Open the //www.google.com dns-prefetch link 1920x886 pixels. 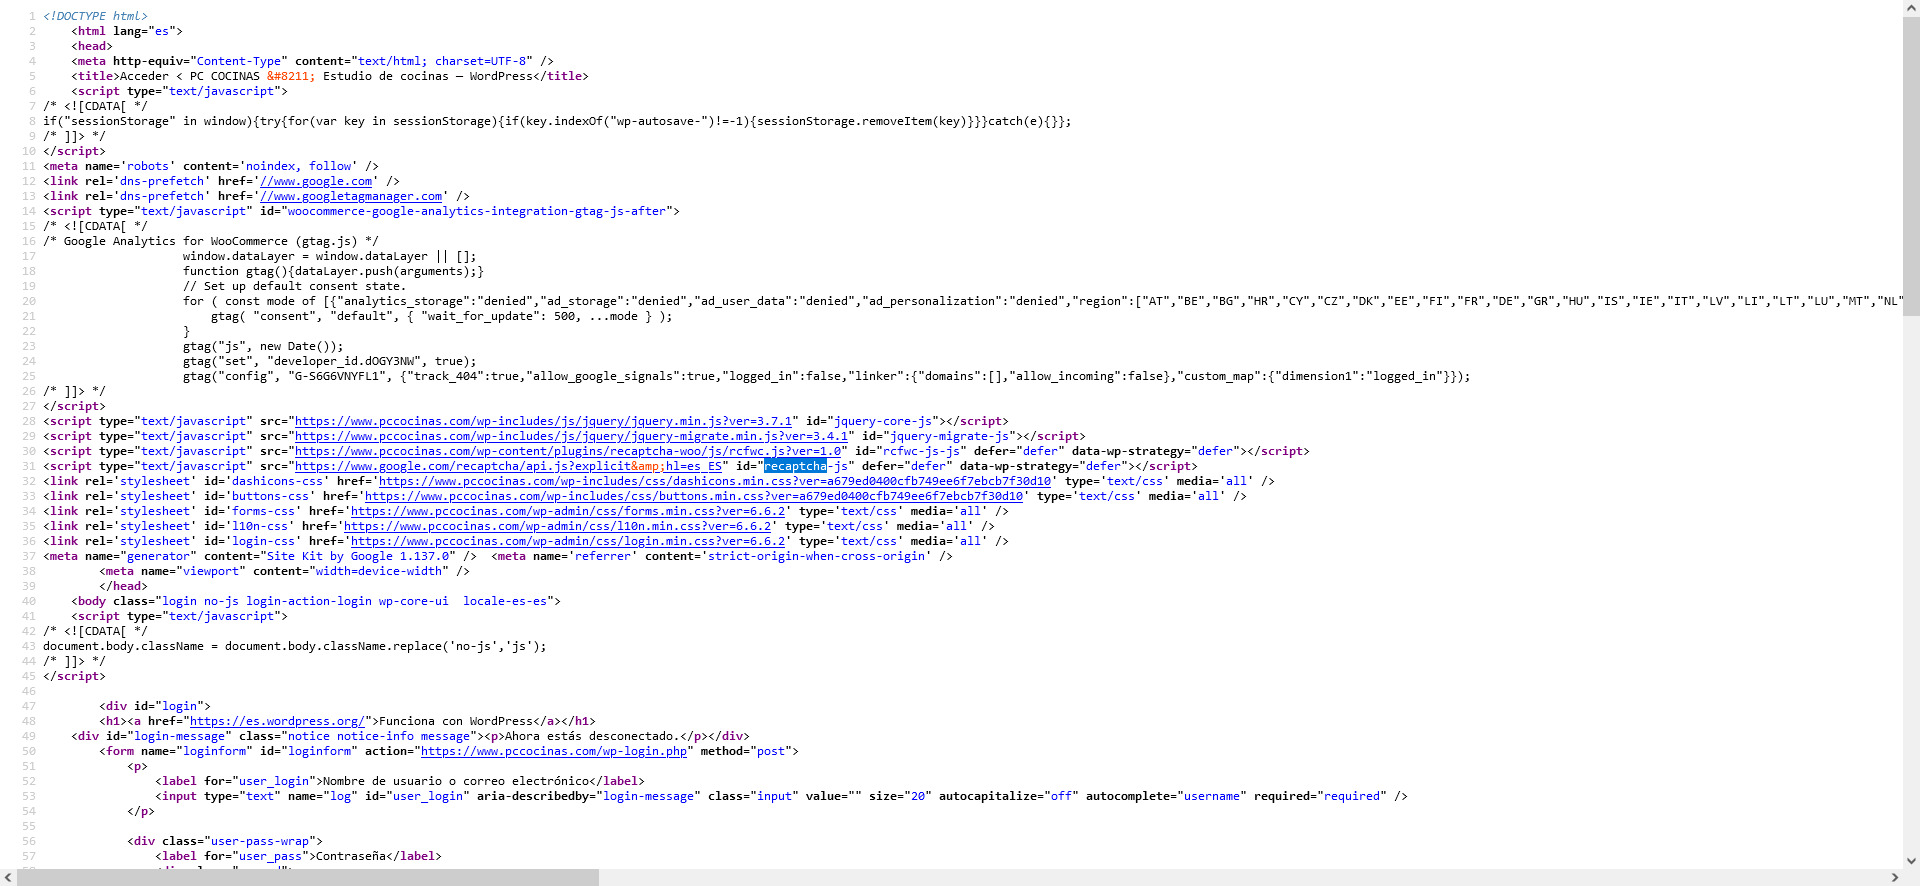[x=316, y=181]
